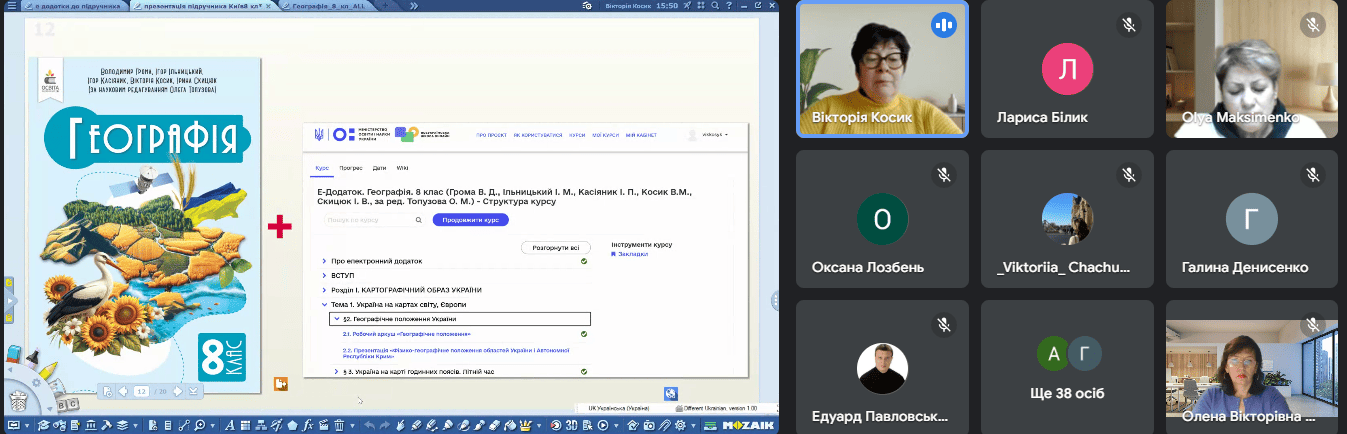Open the layers stack tool icon
This screenshot has height=434, width=1347.
122,425
